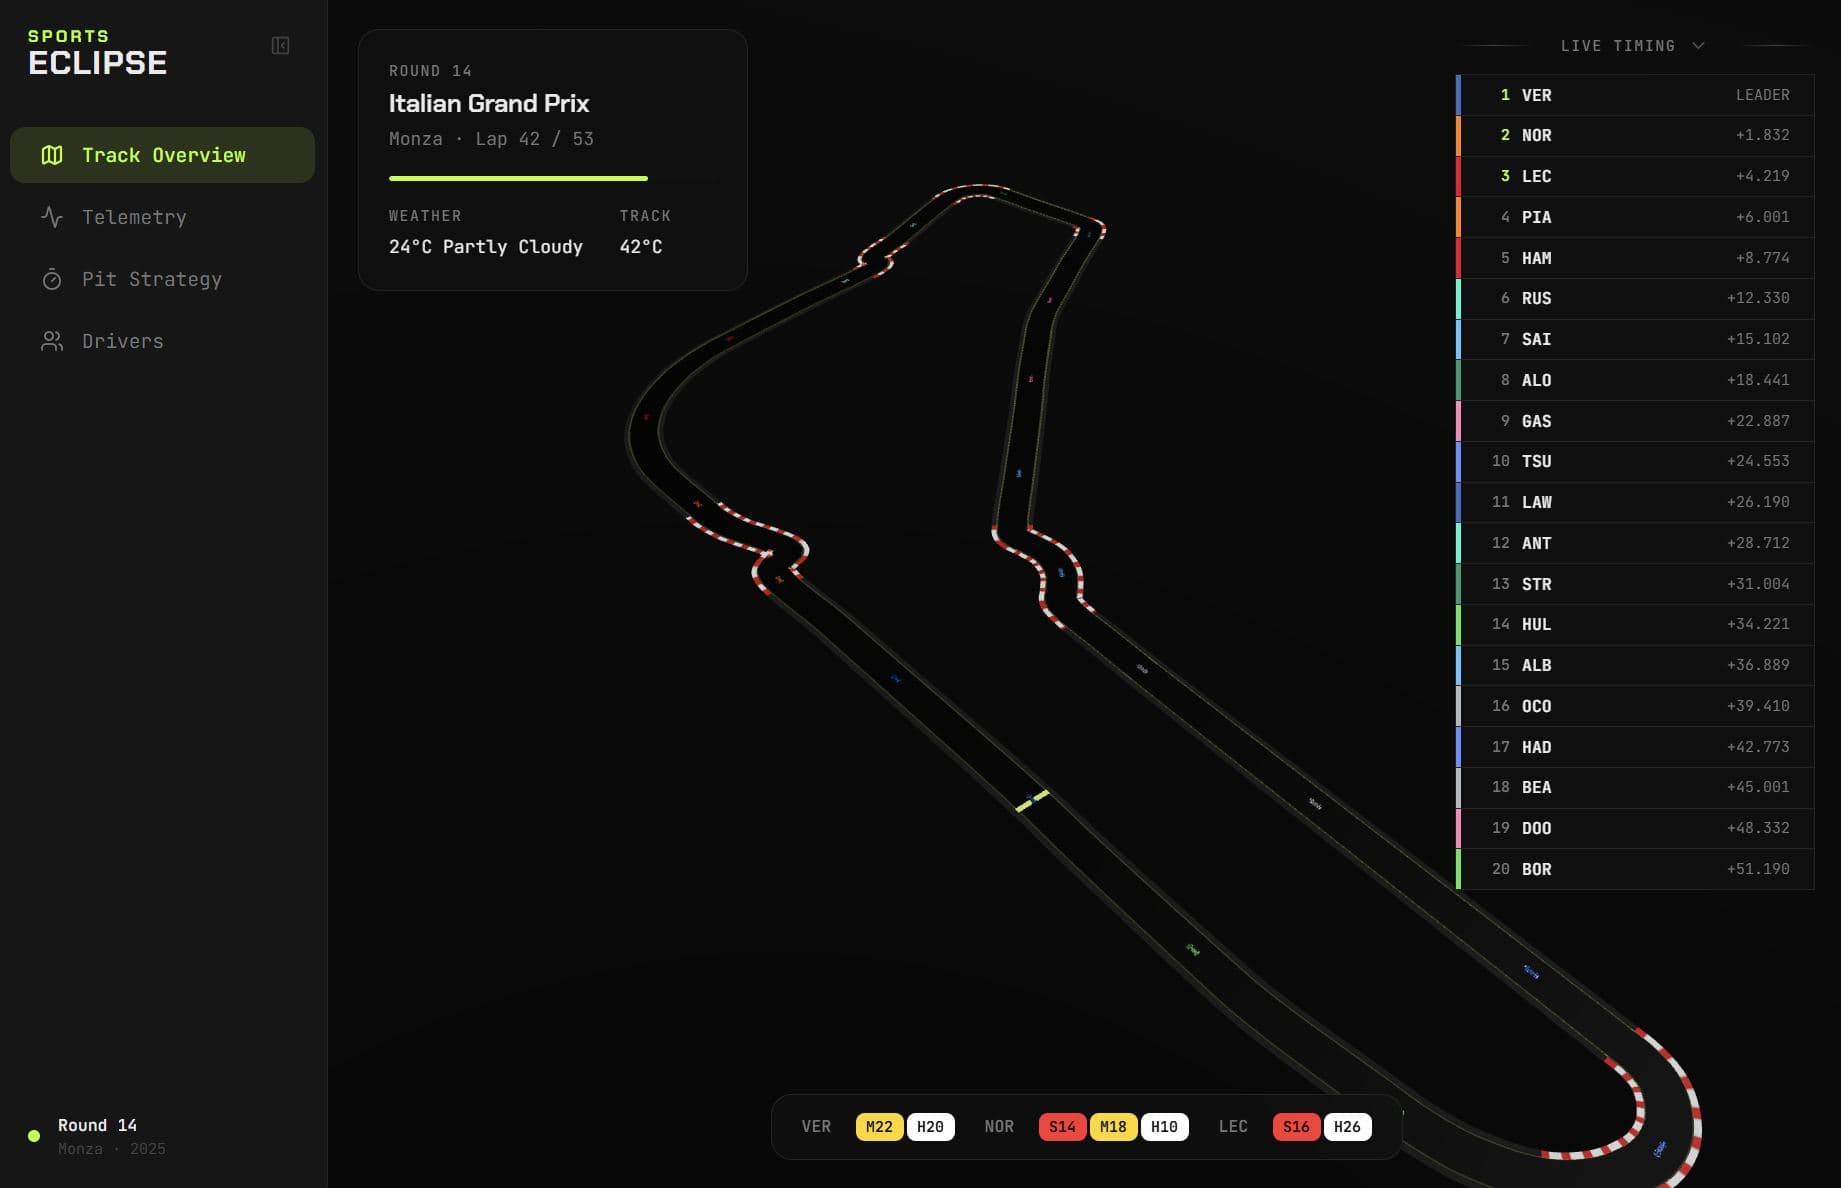Select HAM row in timing
Viewport: 1841px width, 1188px height.
1635,258
